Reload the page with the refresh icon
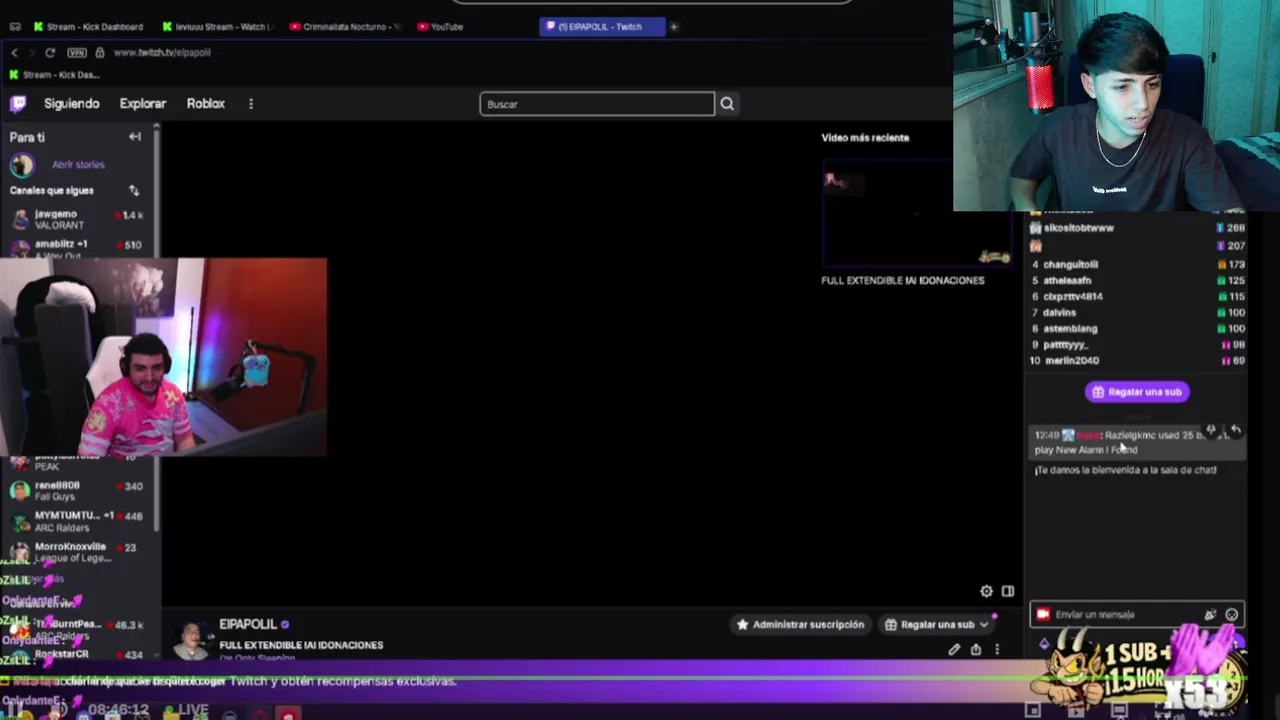The height and width of the screenshot is (720, 1280). click(x=50, y=52)
